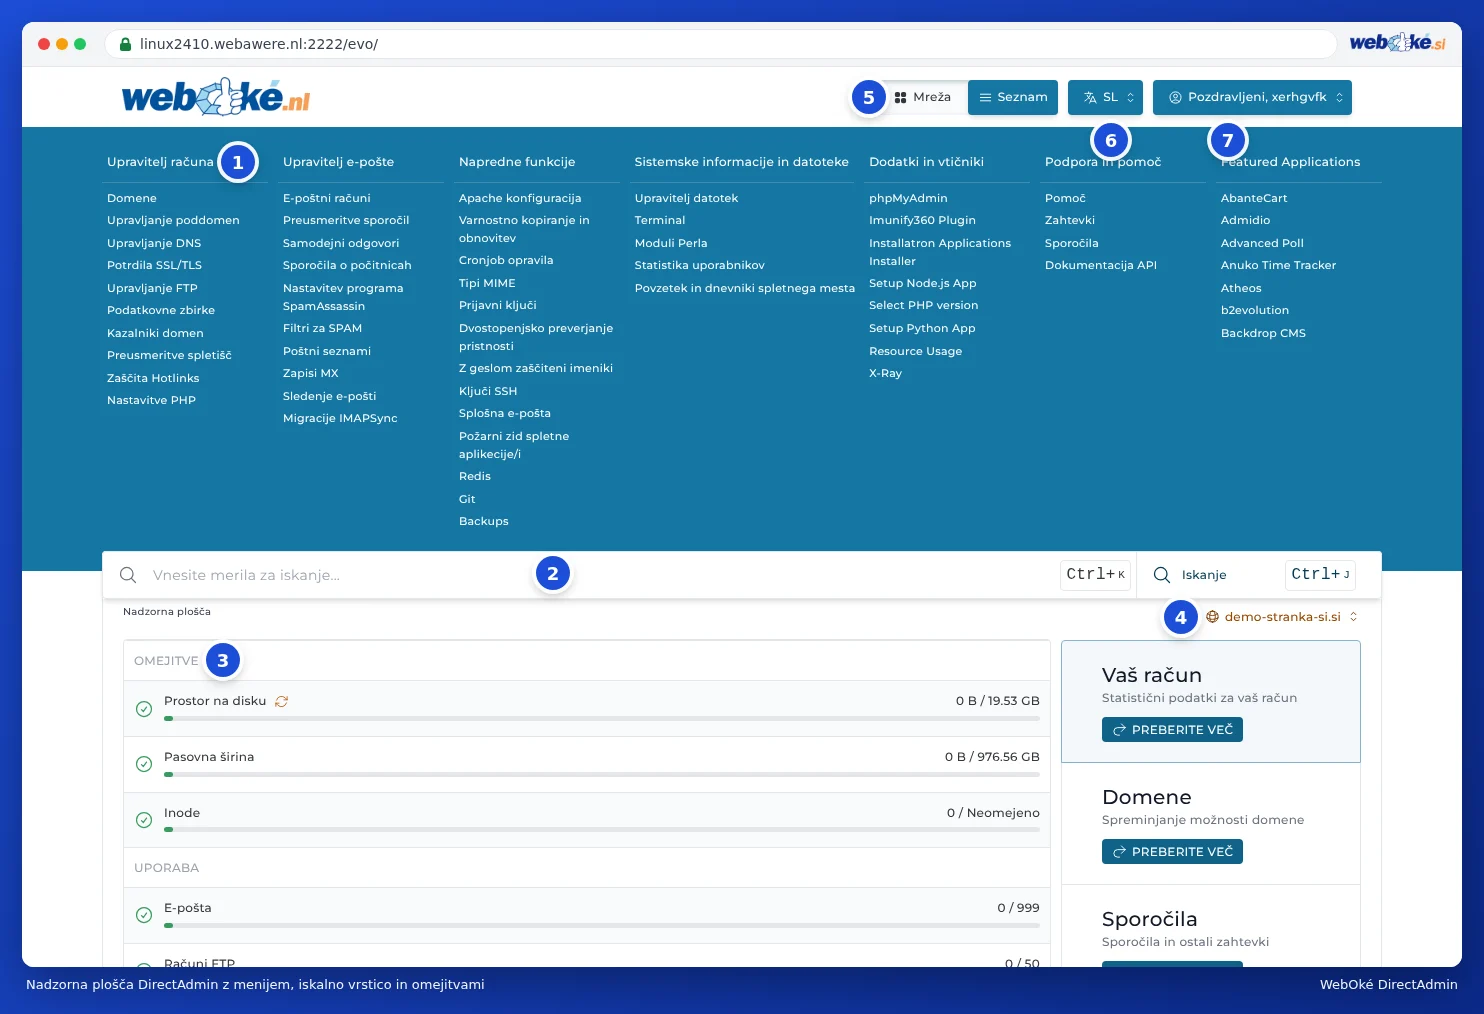The height and width of the screenshot is (1014, 1484).
Task: Open Upravitelj datotek menu entry
Action: pos(687,198)
